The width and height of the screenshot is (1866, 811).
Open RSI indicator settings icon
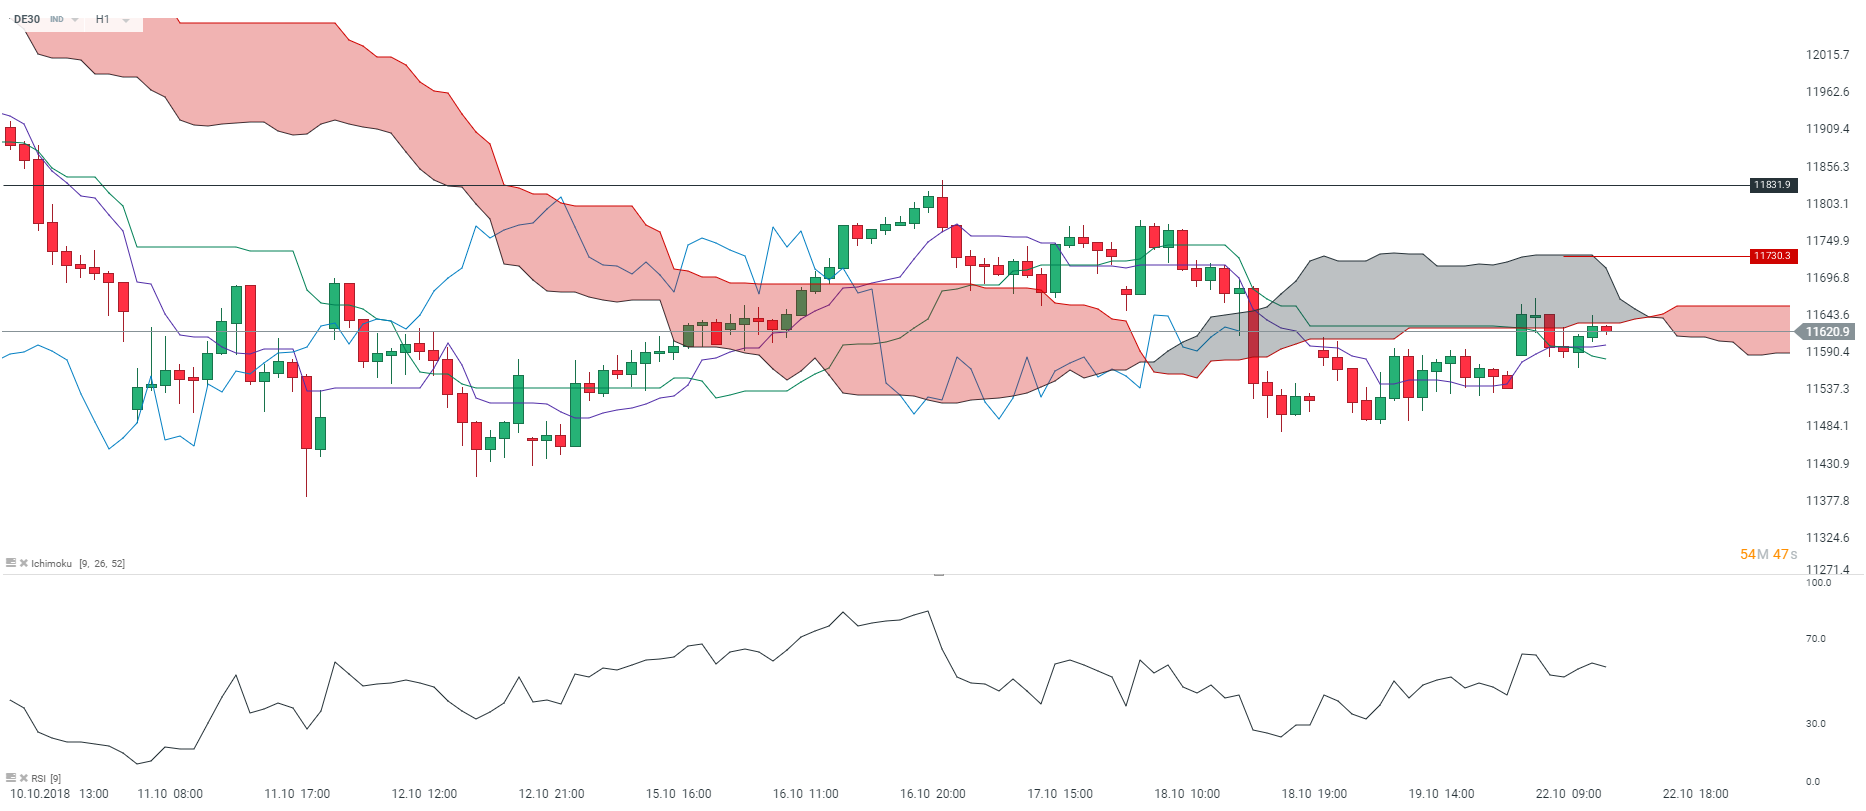click(x=11, y=777)
